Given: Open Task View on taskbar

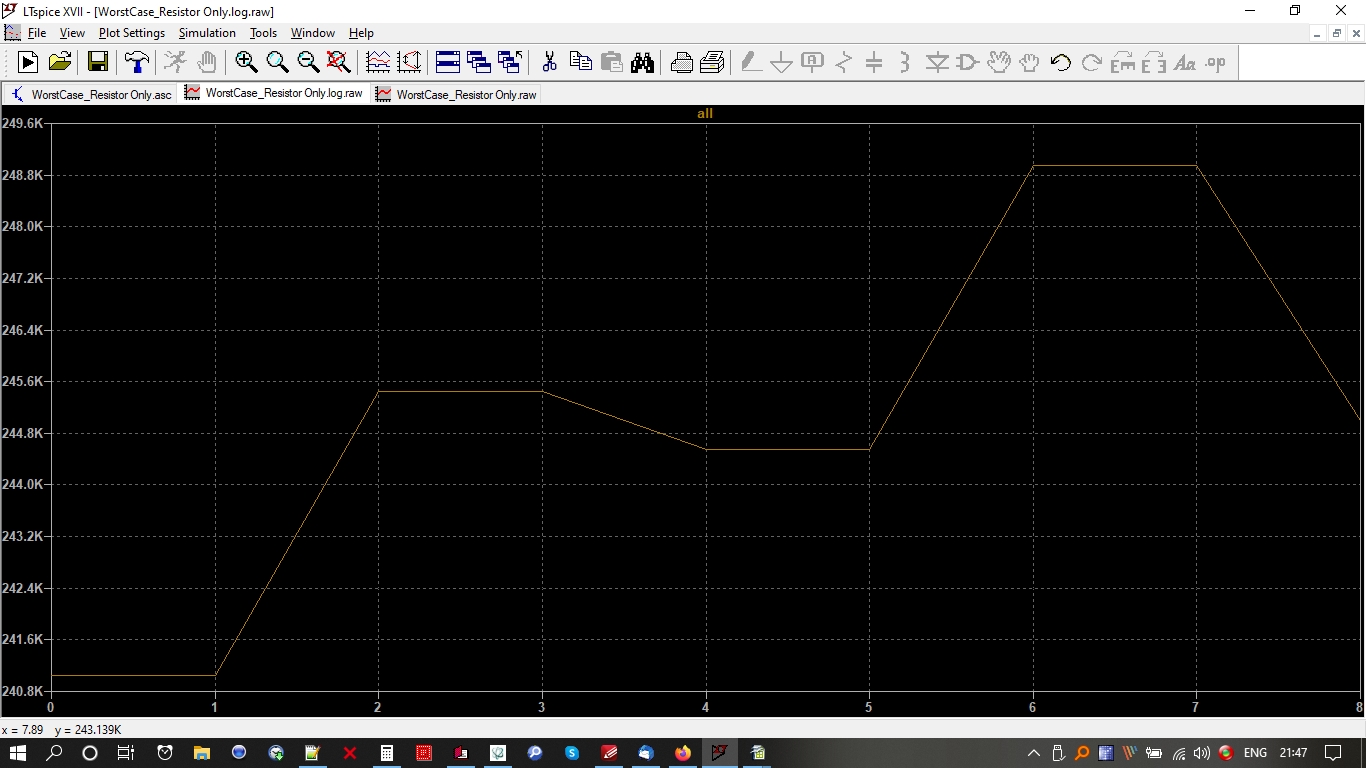Looking at the screenshot, I should (126, 752).
